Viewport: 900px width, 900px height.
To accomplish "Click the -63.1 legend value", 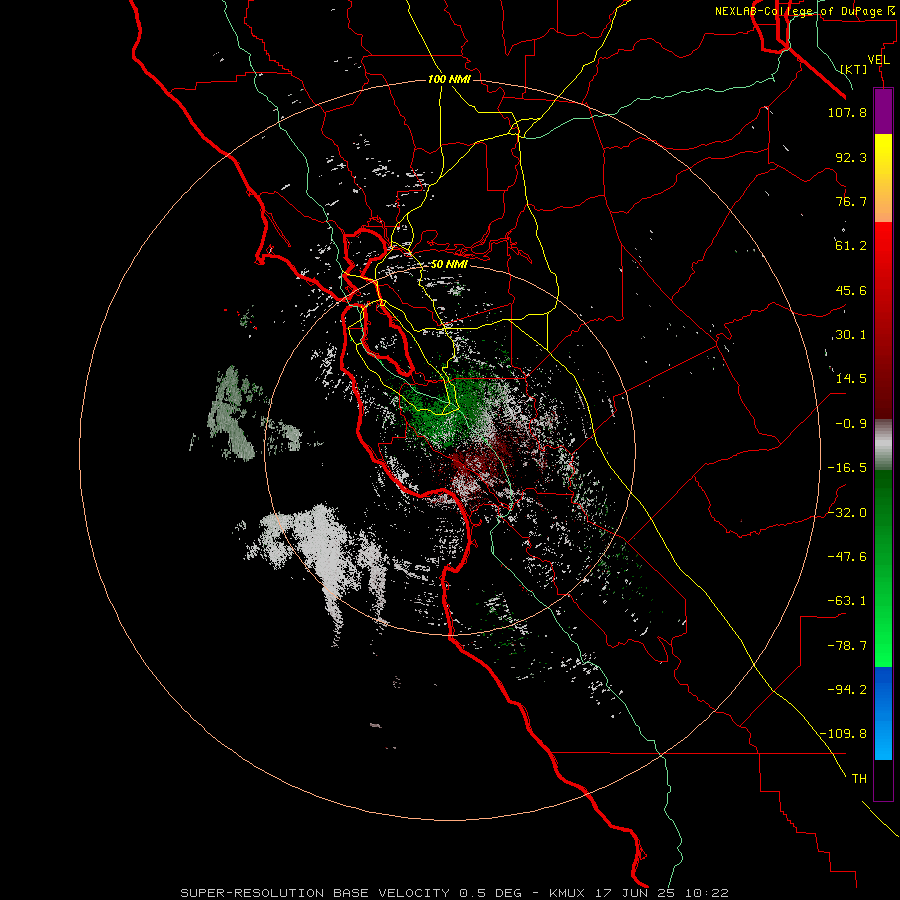I will tap(847, 601).
